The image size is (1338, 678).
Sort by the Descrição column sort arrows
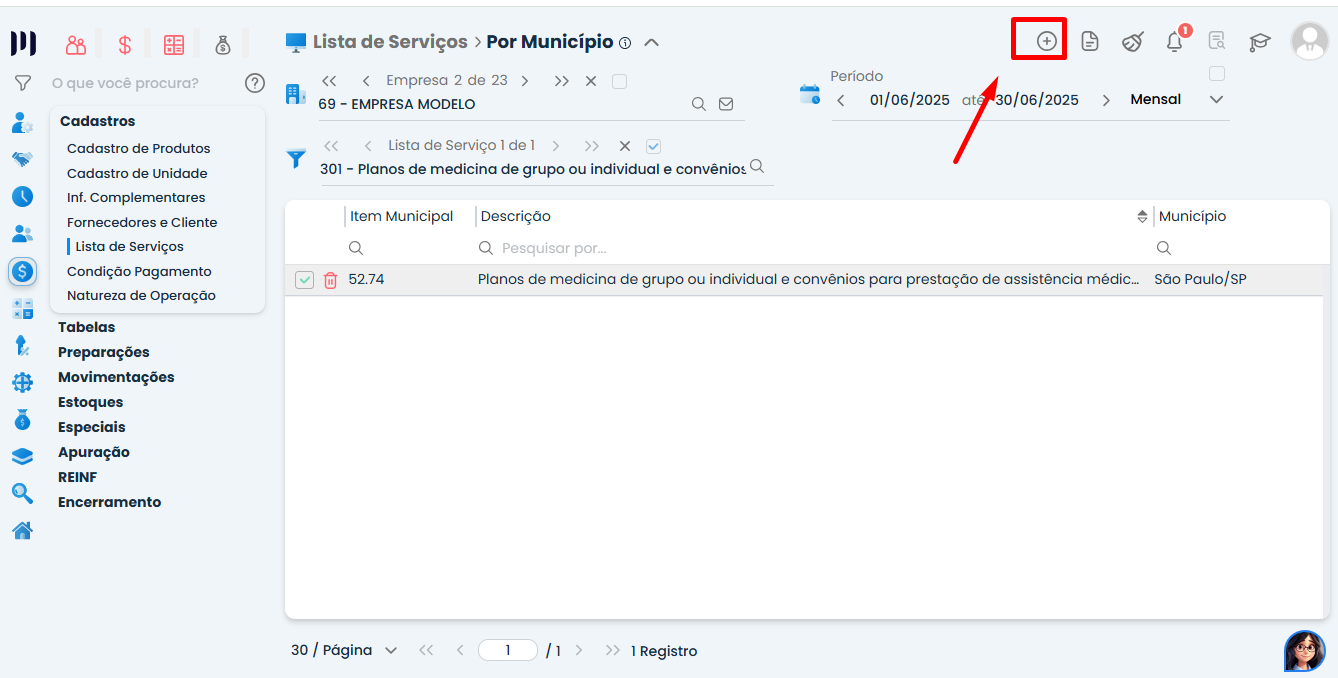click(1142, 216)
